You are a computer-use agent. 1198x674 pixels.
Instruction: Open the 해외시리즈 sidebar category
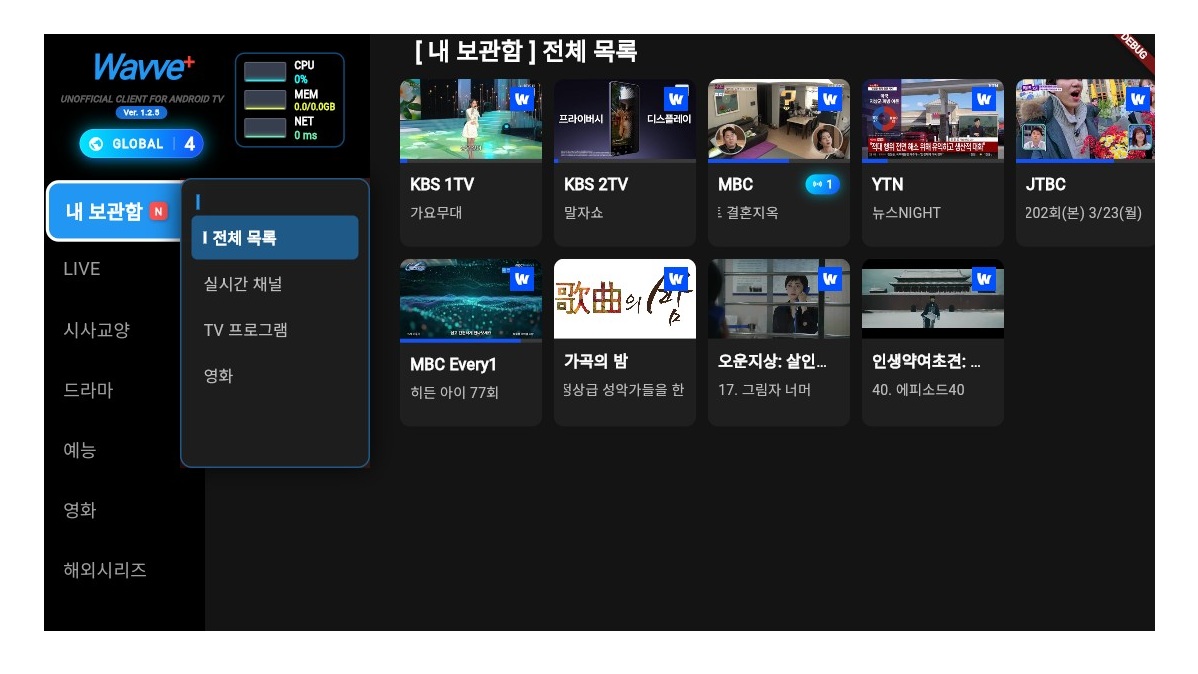105,570
